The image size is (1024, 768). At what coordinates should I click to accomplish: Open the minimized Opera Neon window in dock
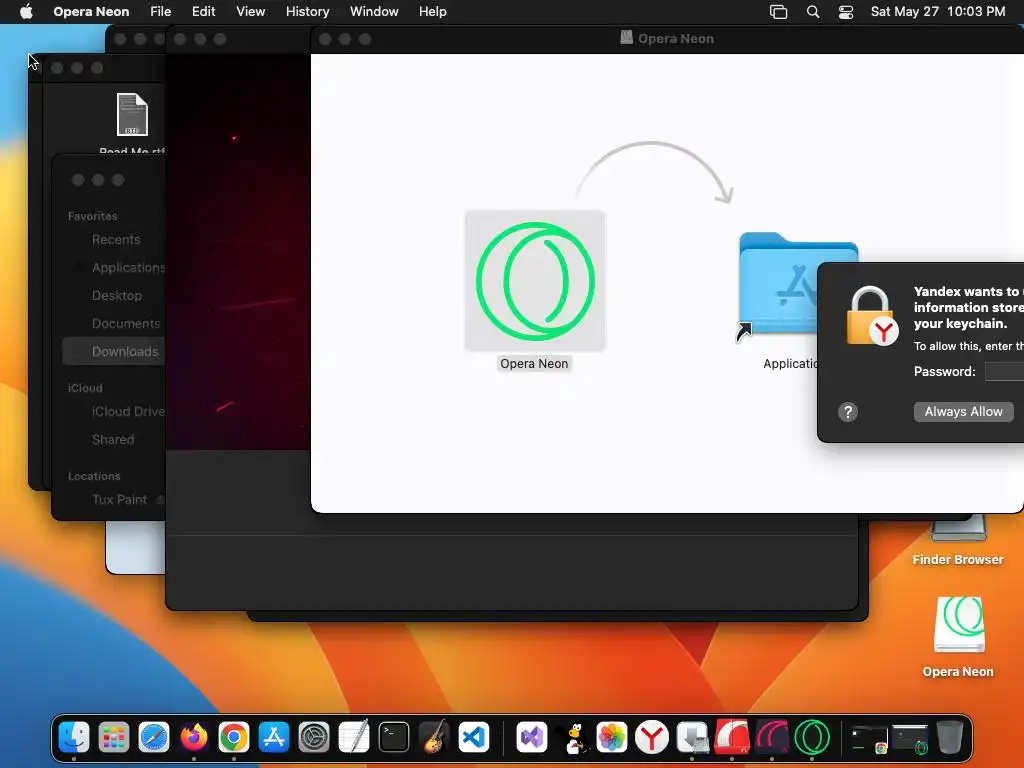pos(910,739)
